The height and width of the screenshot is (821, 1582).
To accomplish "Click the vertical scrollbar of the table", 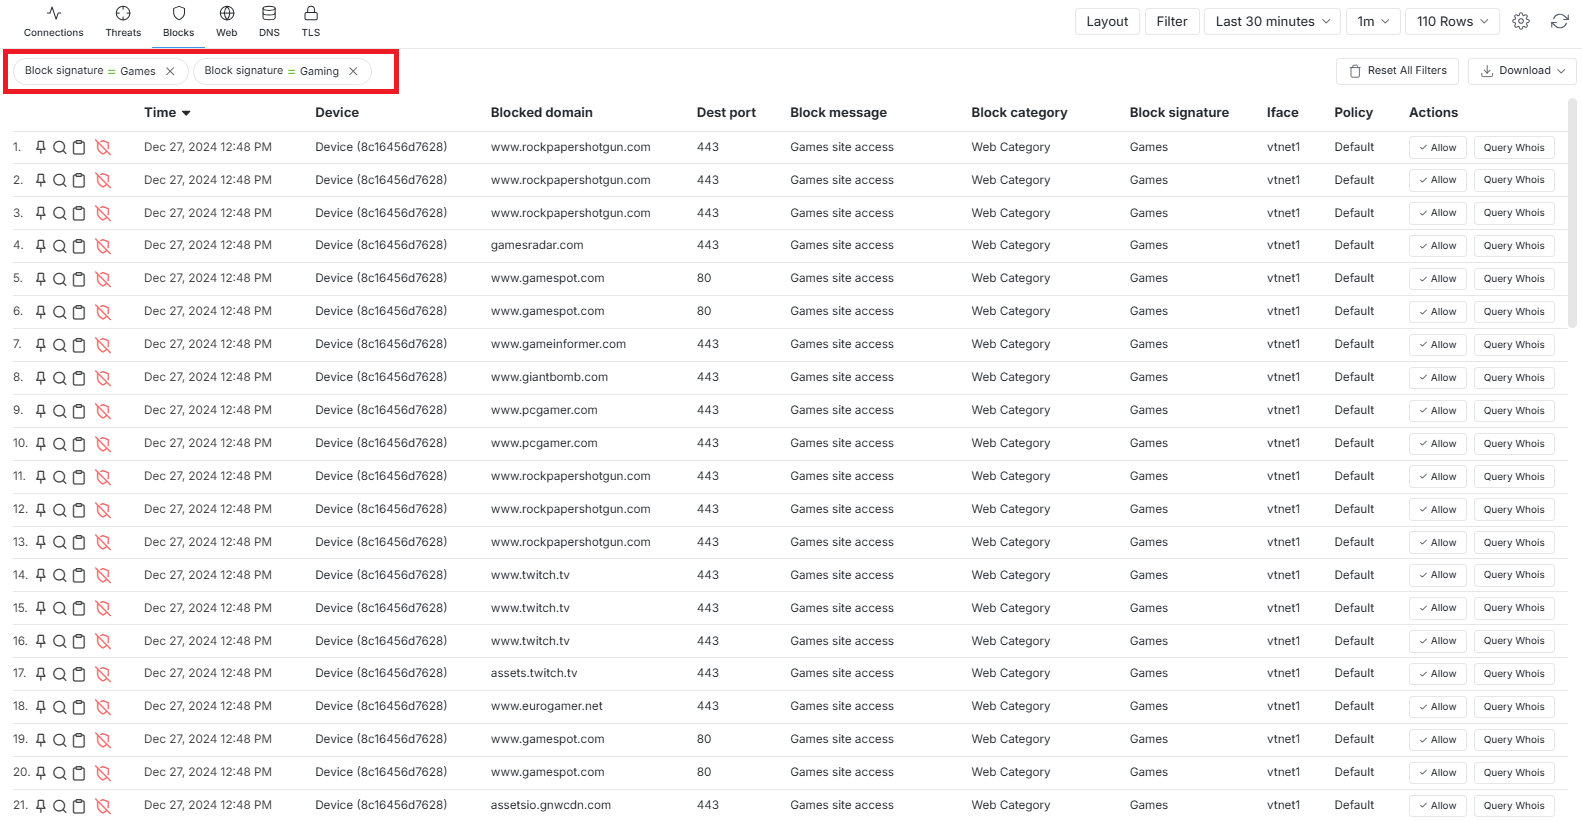I will click(1573, 213).
